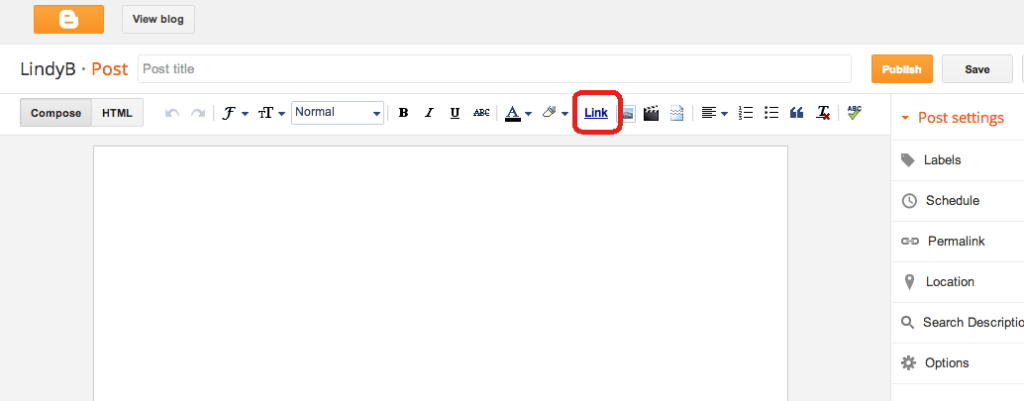Remove formatting from selection
The image size is (1024, 401).
coord(823,113)
